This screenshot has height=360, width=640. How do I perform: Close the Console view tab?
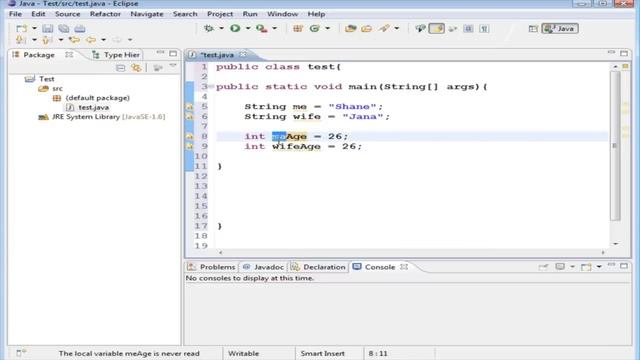(x=404, y=267)
